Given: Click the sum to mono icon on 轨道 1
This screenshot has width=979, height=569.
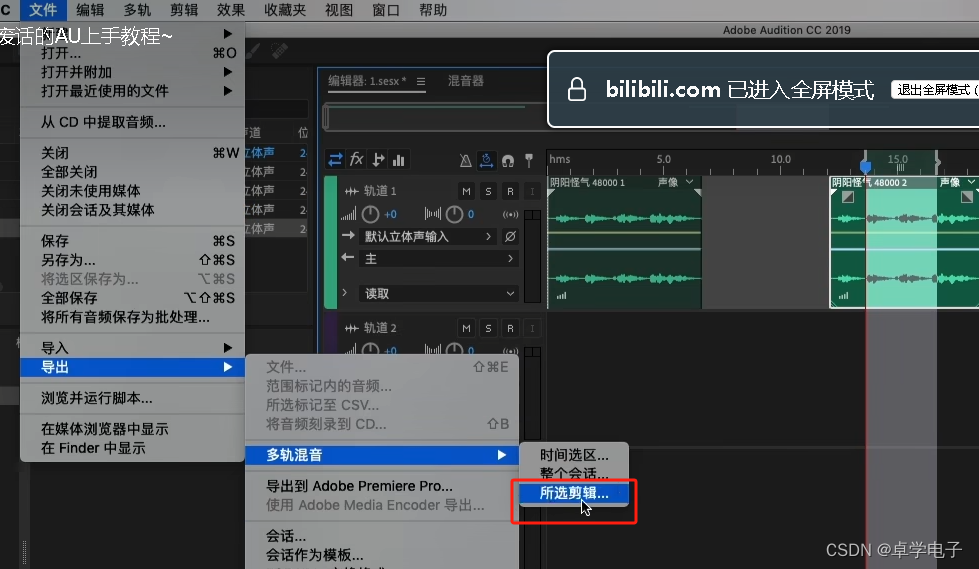Looking at the screenshot, I should pos(510,214).
